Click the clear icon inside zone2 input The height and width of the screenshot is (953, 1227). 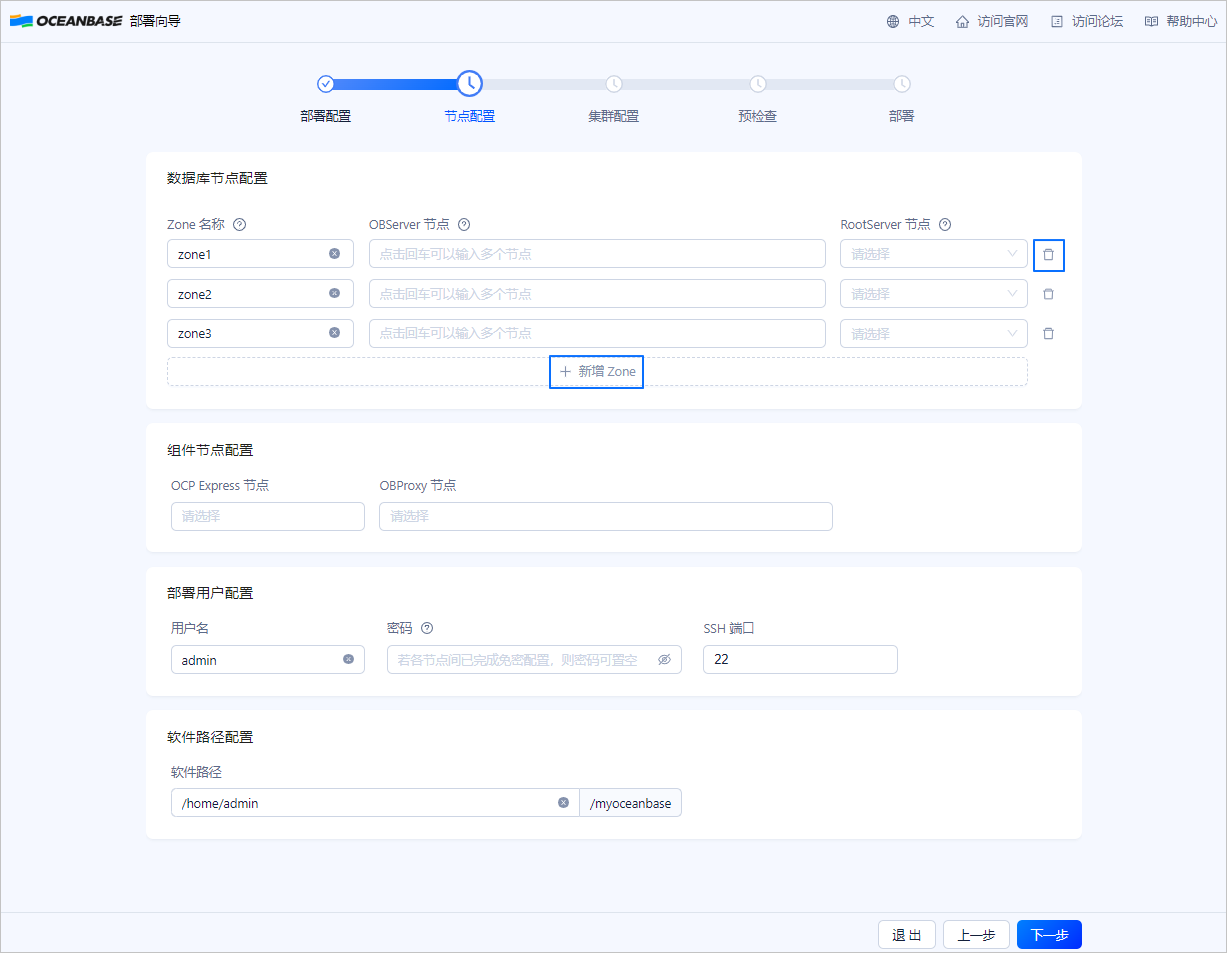[x=334, y=293]
